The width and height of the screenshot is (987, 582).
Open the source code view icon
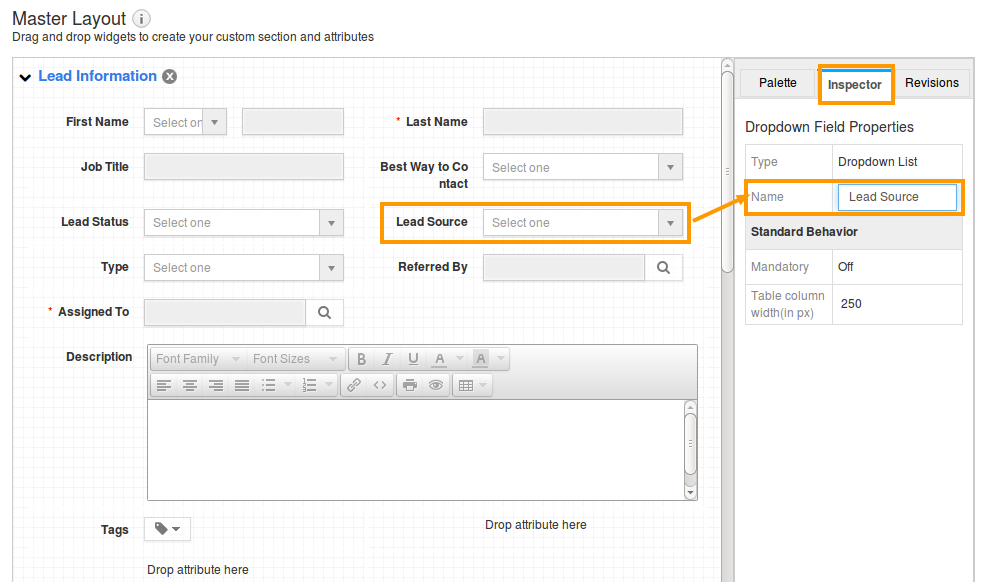point(379,383)
